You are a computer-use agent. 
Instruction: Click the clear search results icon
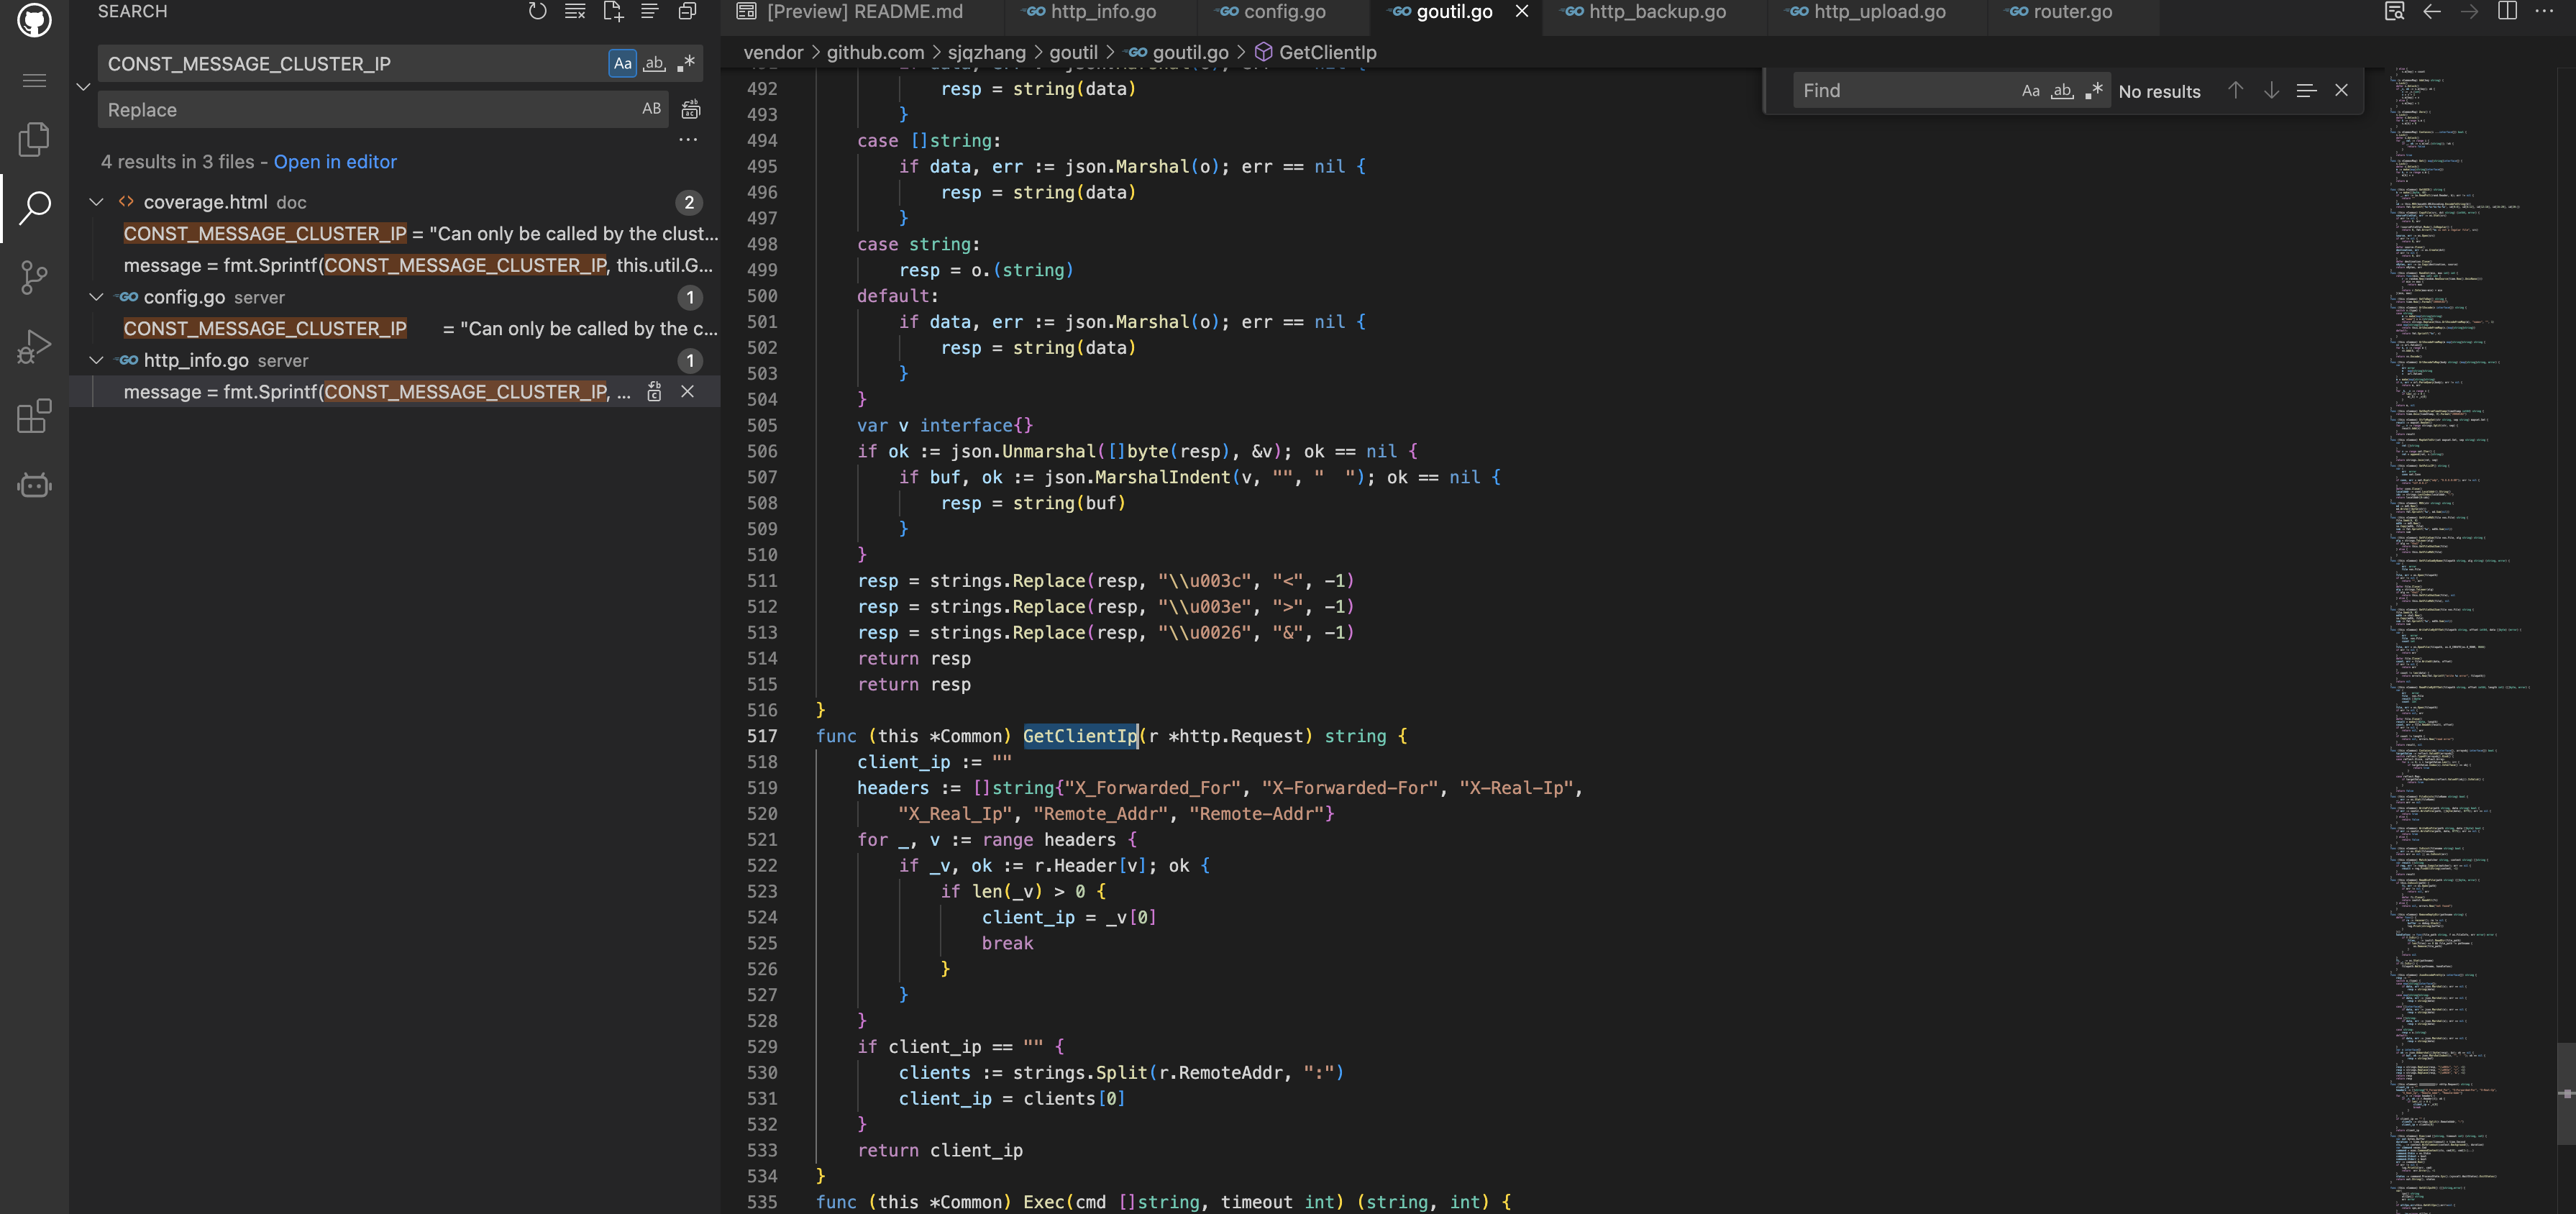point(575,12)
